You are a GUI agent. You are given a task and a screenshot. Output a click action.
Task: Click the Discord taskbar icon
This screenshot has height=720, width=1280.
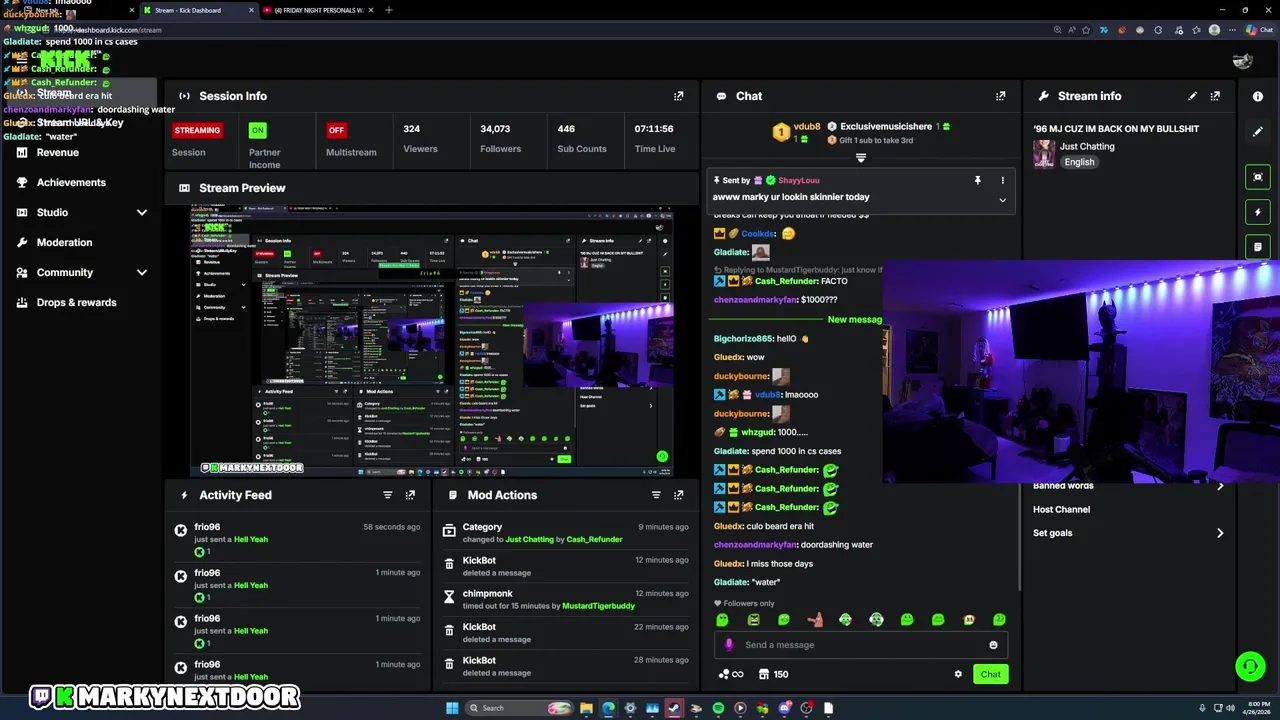(784, 708)
